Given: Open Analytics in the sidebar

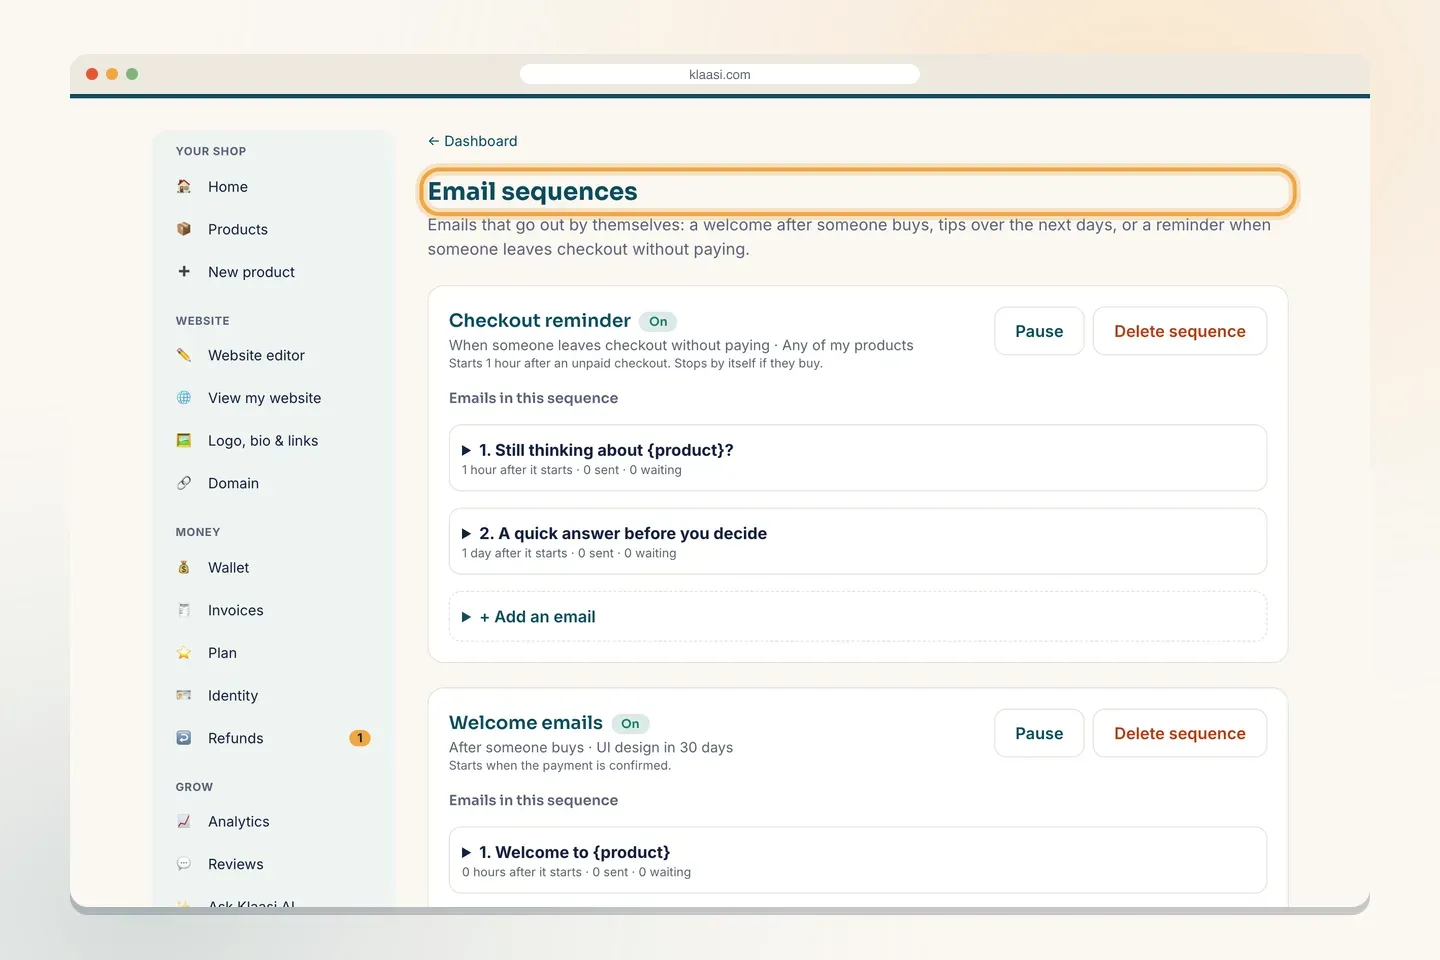Looking at the screenshot, I should click(274, 822).
